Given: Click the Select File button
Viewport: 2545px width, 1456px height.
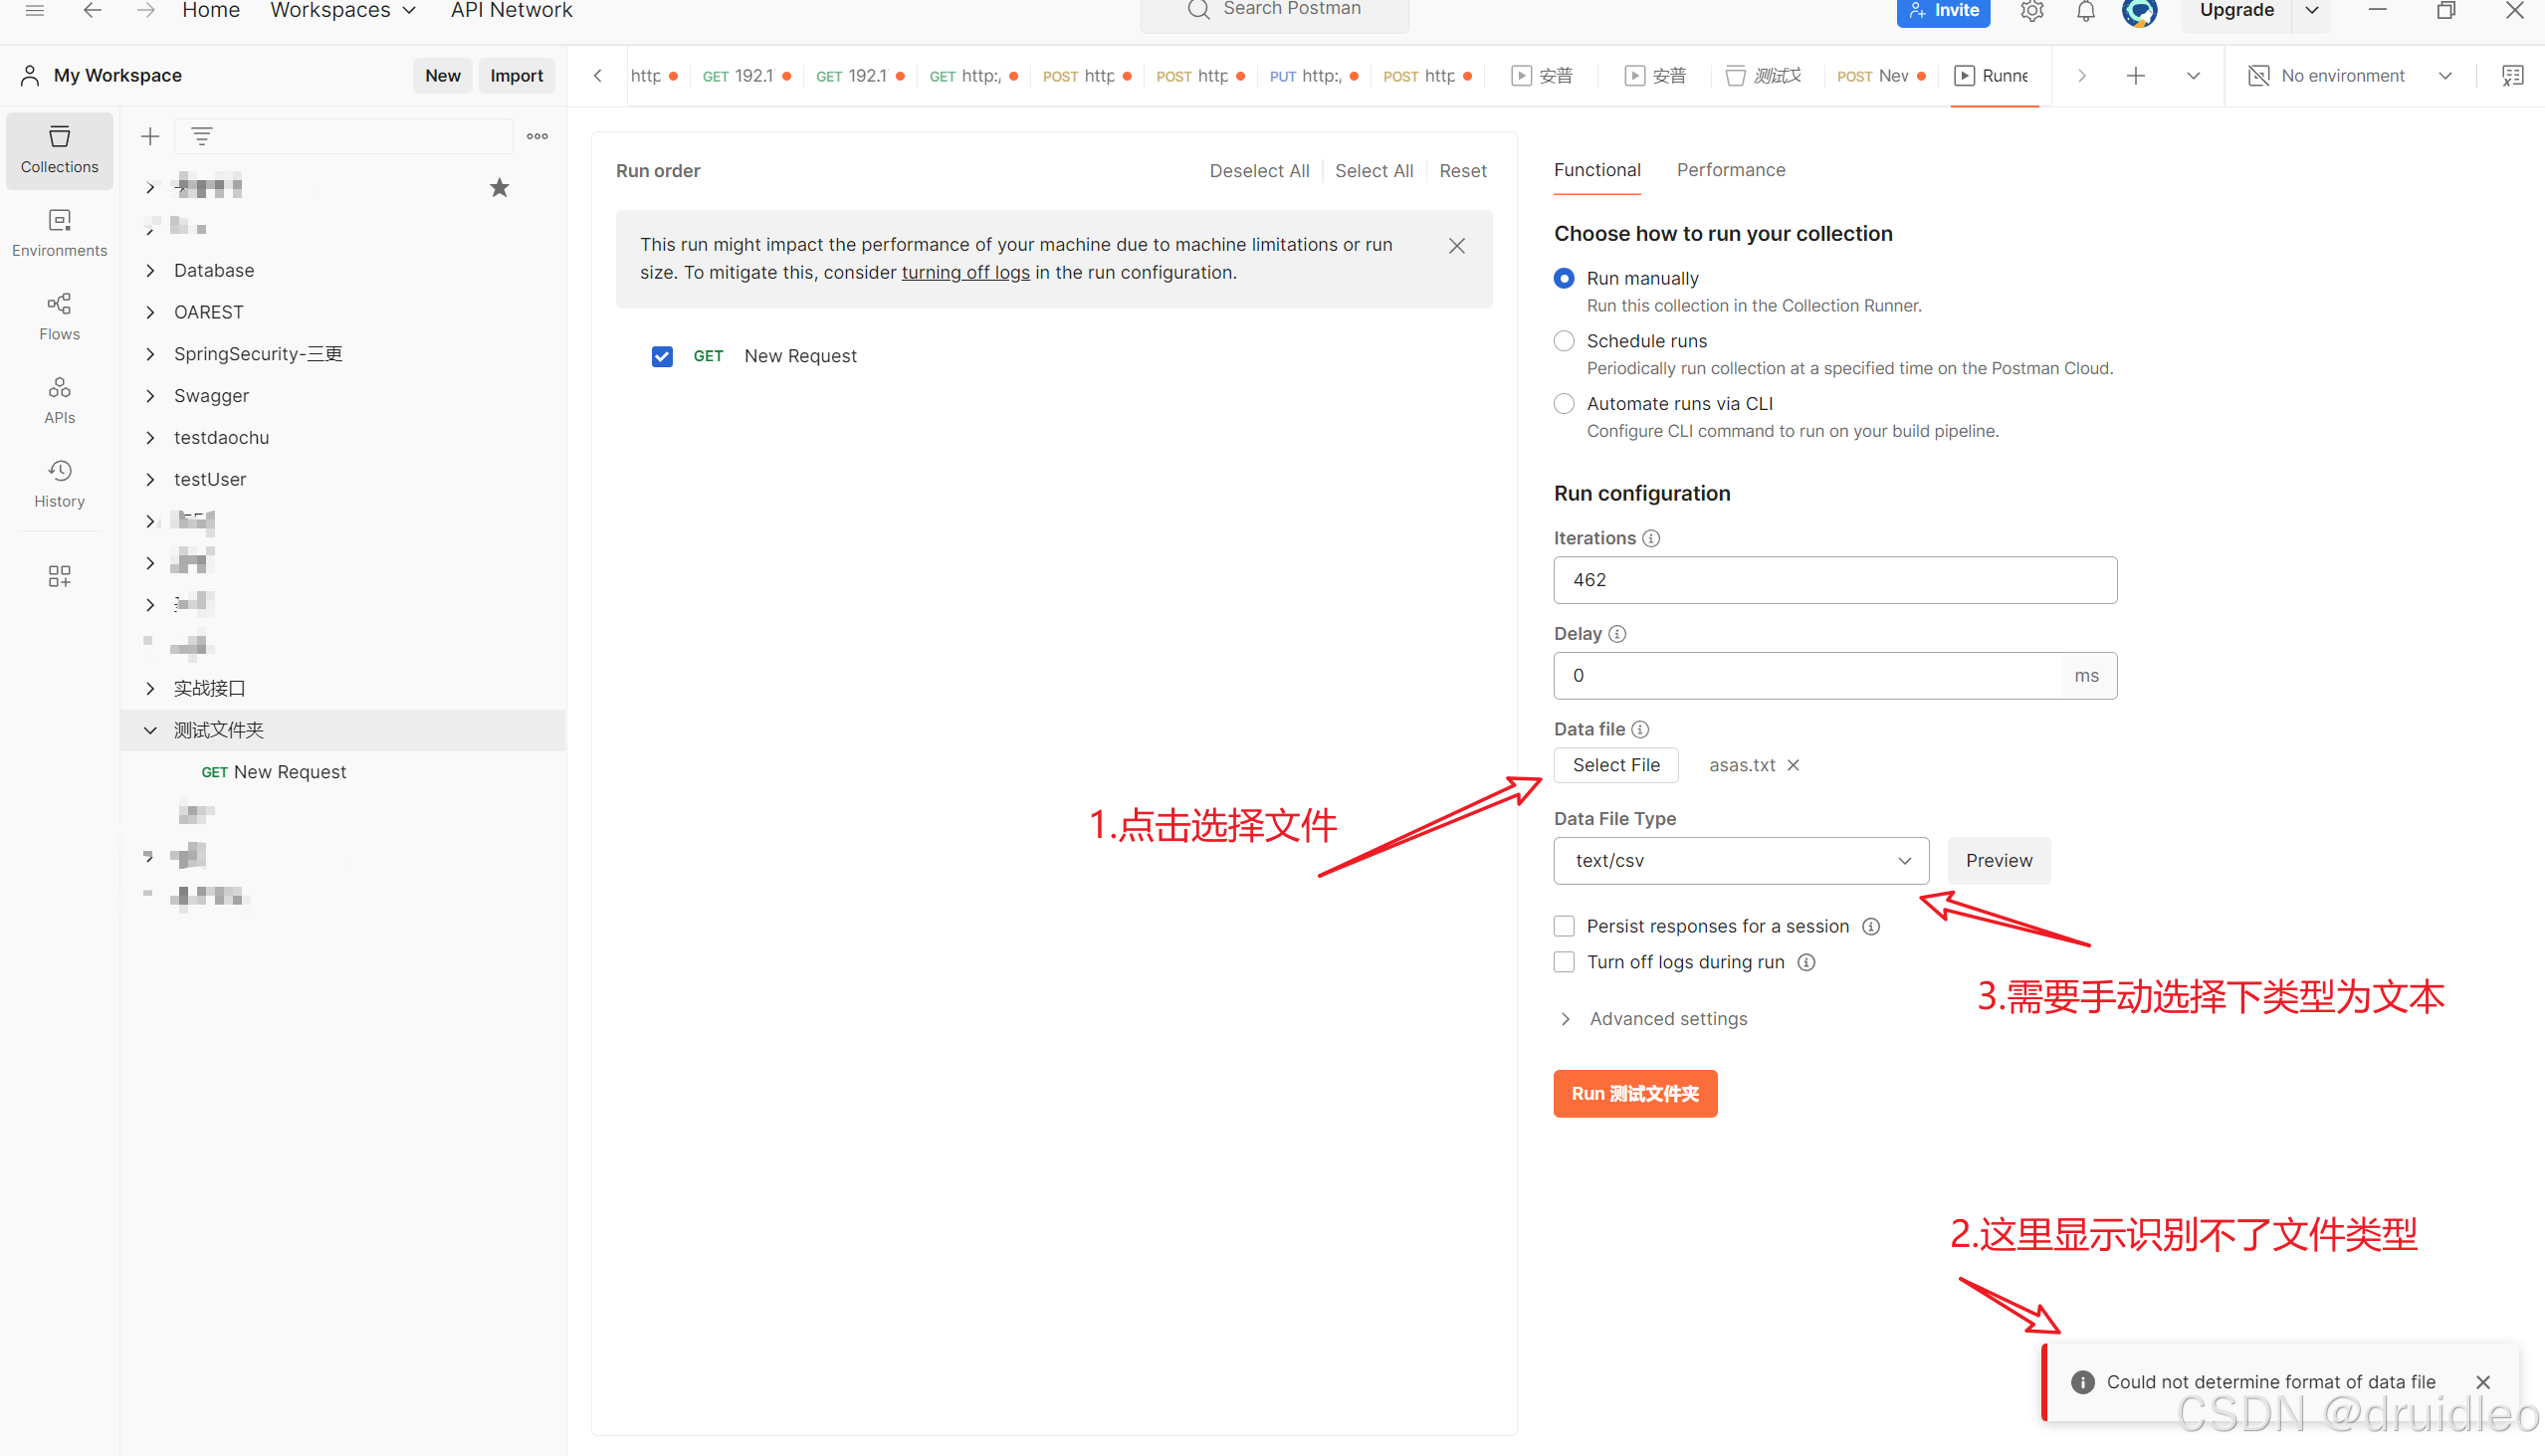Looking at the screenshot, I should tap(1615, 765).
